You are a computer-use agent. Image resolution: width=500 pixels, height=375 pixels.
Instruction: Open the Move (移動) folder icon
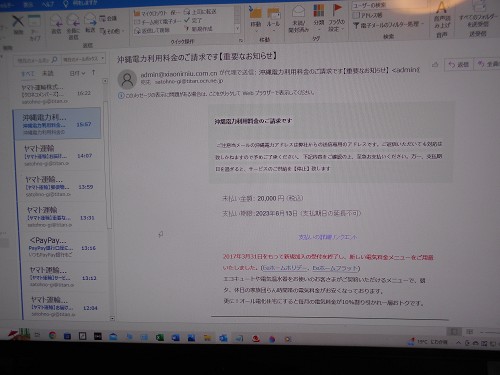point(256,13)
